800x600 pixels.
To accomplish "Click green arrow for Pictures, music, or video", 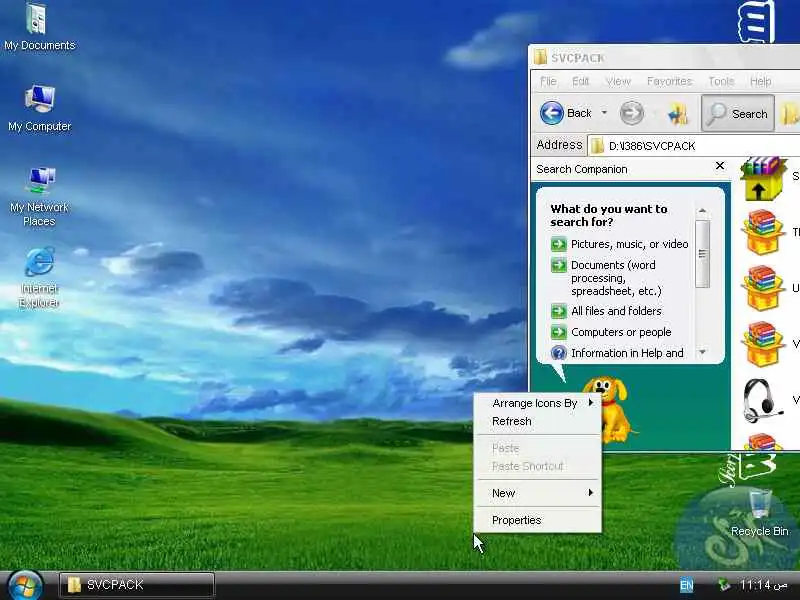I will coord(559,244).
